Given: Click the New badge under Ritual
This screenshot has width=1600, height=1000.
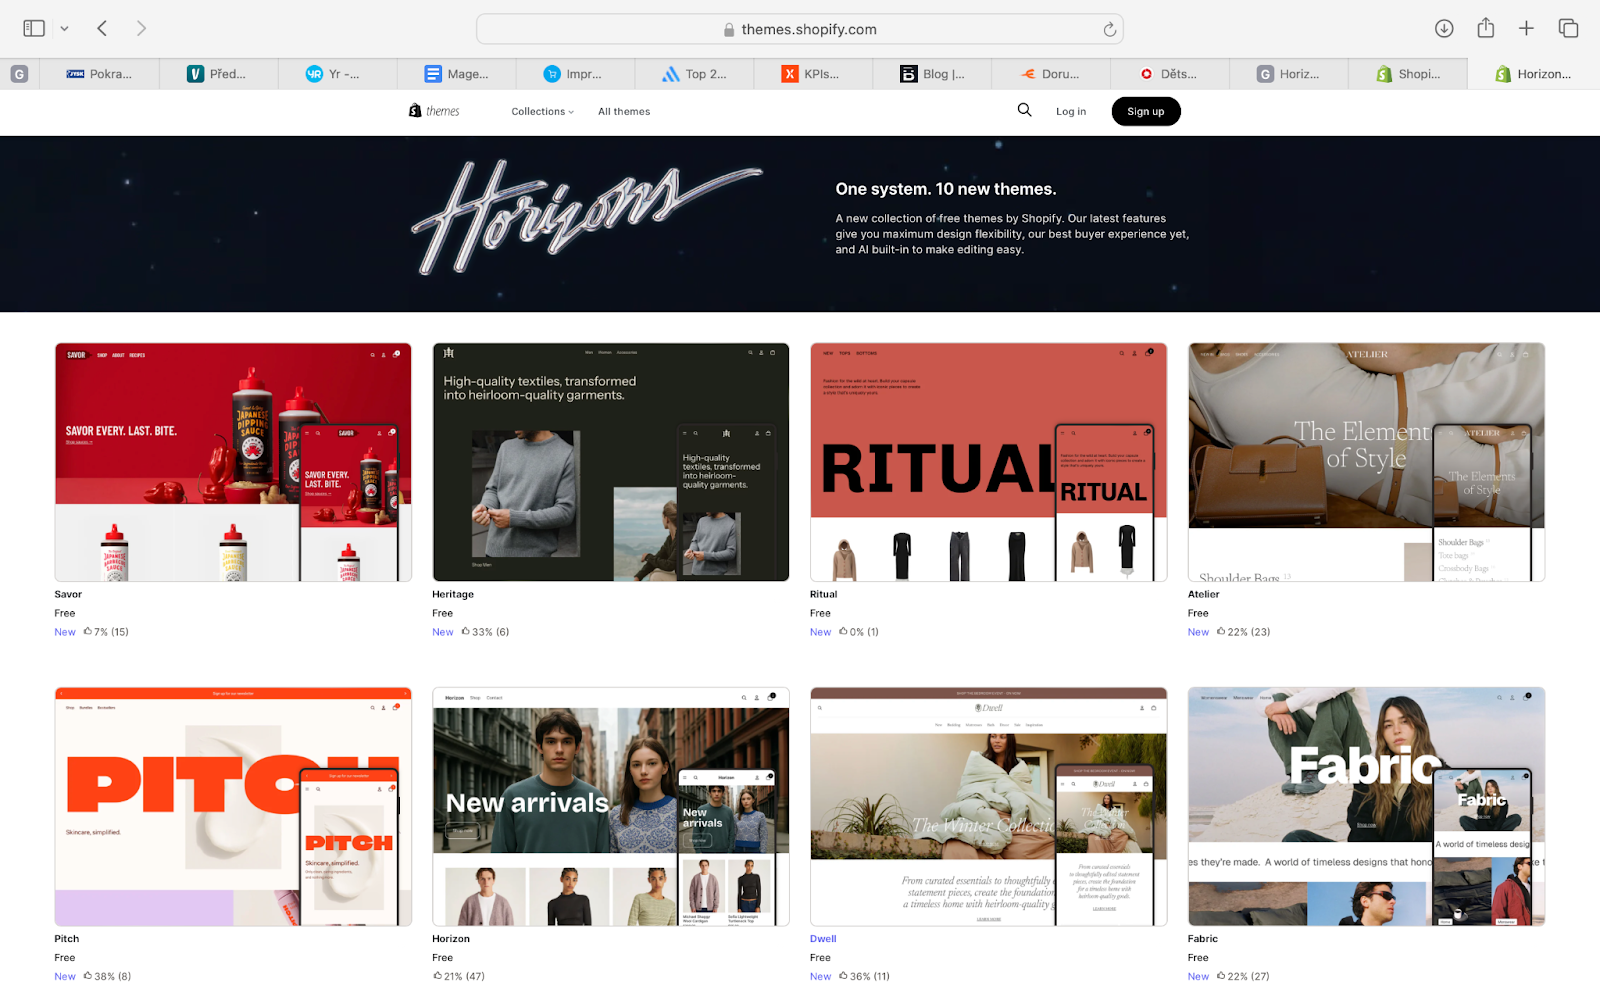Looking at the screenshot, I should tap(821, 632).
